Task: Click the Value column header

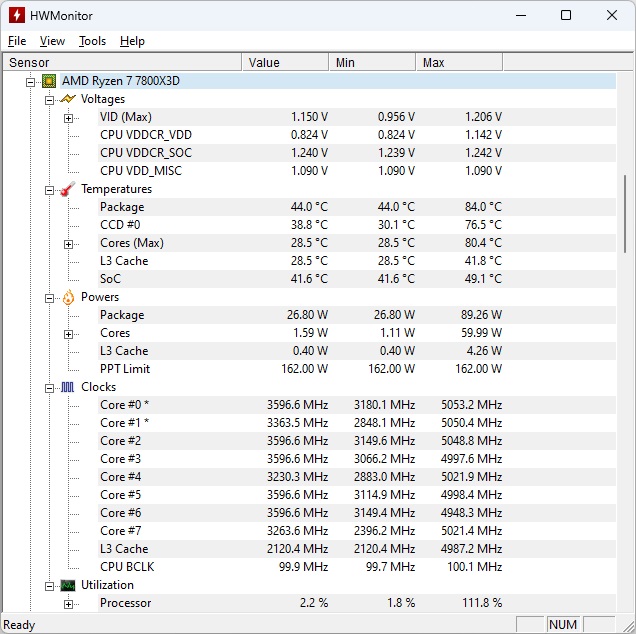Action: (x=286, y=62)
